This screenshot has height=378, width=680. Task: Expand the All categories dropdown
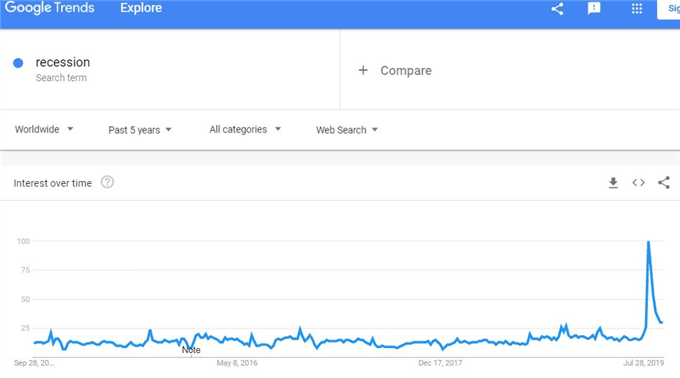pyautogui.click(x=245, y=130)
